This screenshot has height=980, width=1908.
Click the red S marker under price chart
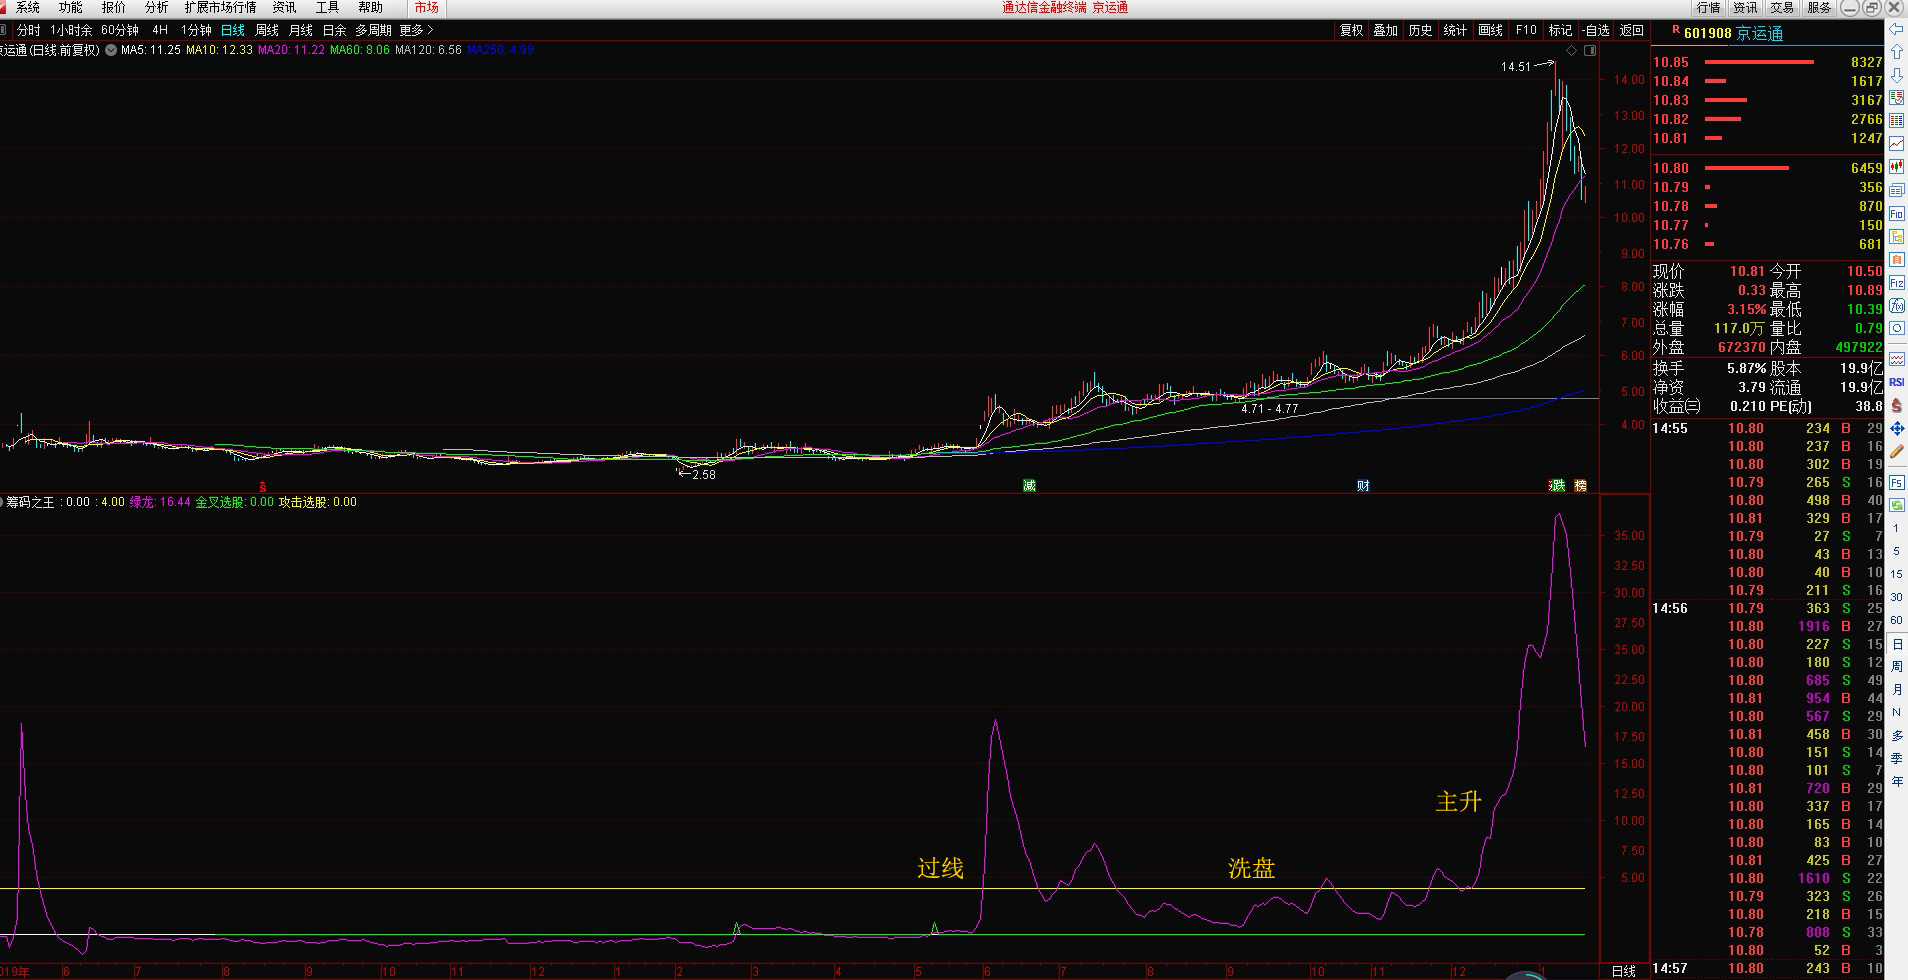[263, 487]
